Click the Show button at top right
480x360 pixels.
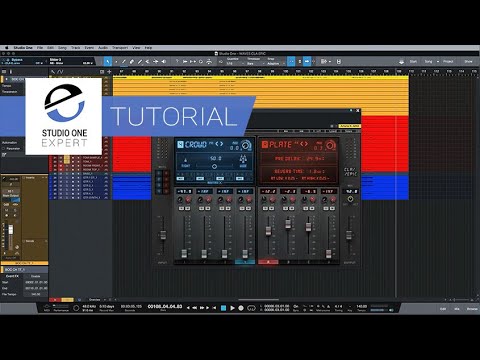pyautogui.click(x=468, y=61)
